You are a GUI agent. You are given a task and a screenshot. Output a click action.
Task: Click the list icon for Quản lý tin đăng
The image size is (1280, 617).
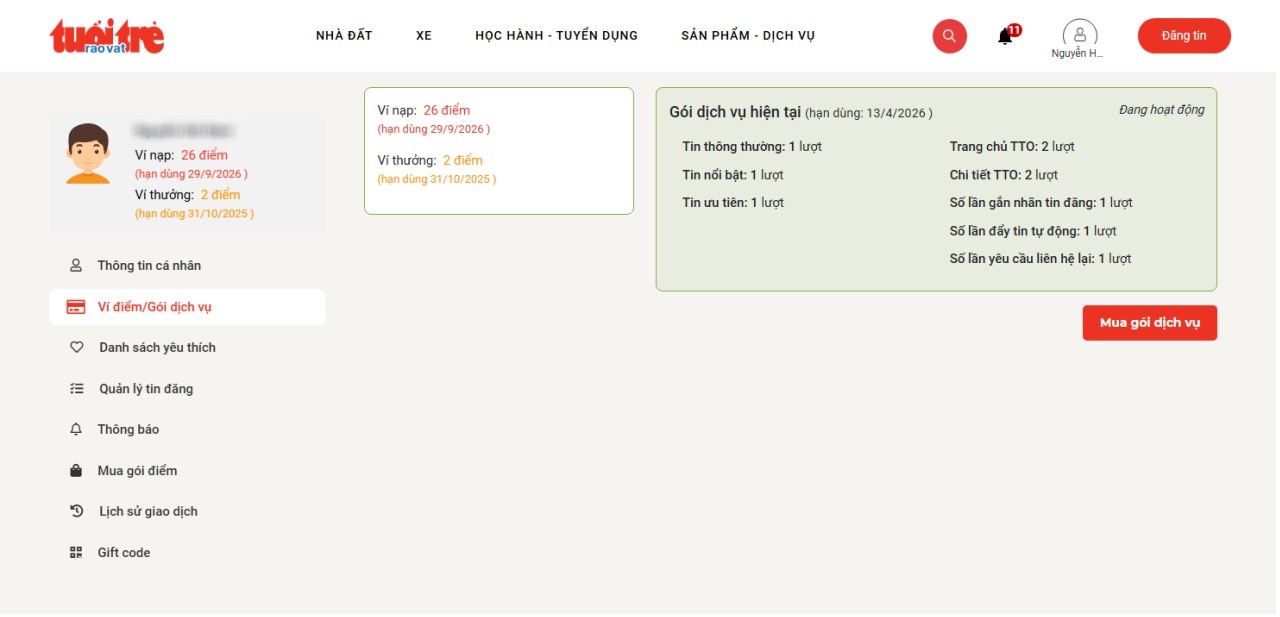click(x=76, y=389)
